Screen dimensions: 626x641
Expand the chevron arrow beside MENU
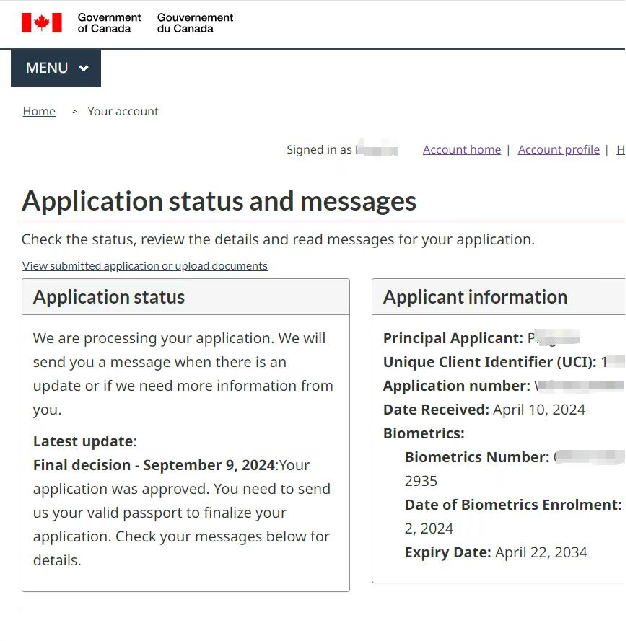(x=83, y=68)
